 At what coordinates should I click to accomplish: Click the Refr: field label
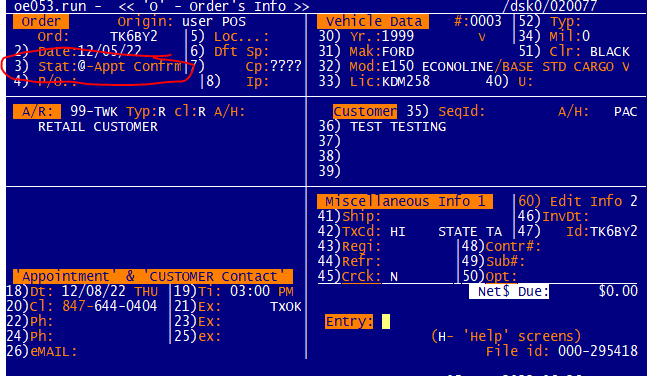click(361, 262)
